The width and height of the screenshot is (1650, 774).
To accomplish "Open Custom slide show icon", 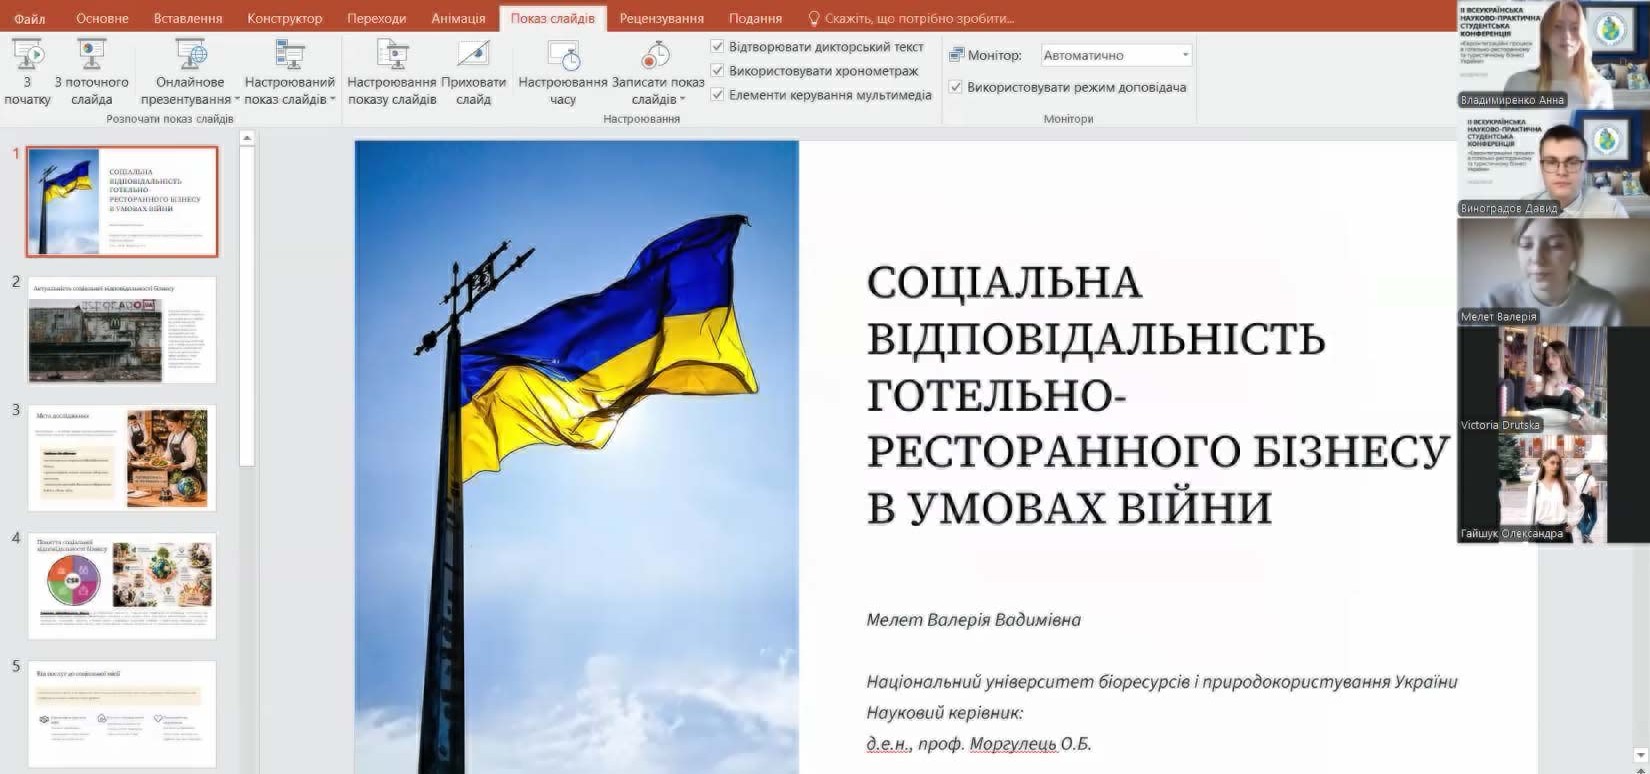I will coord(289,55).
